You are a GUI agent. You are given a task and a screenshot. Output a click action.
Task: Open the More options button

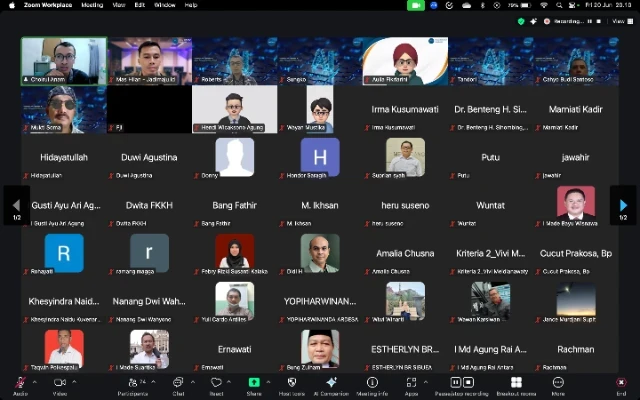coord(557,384)
